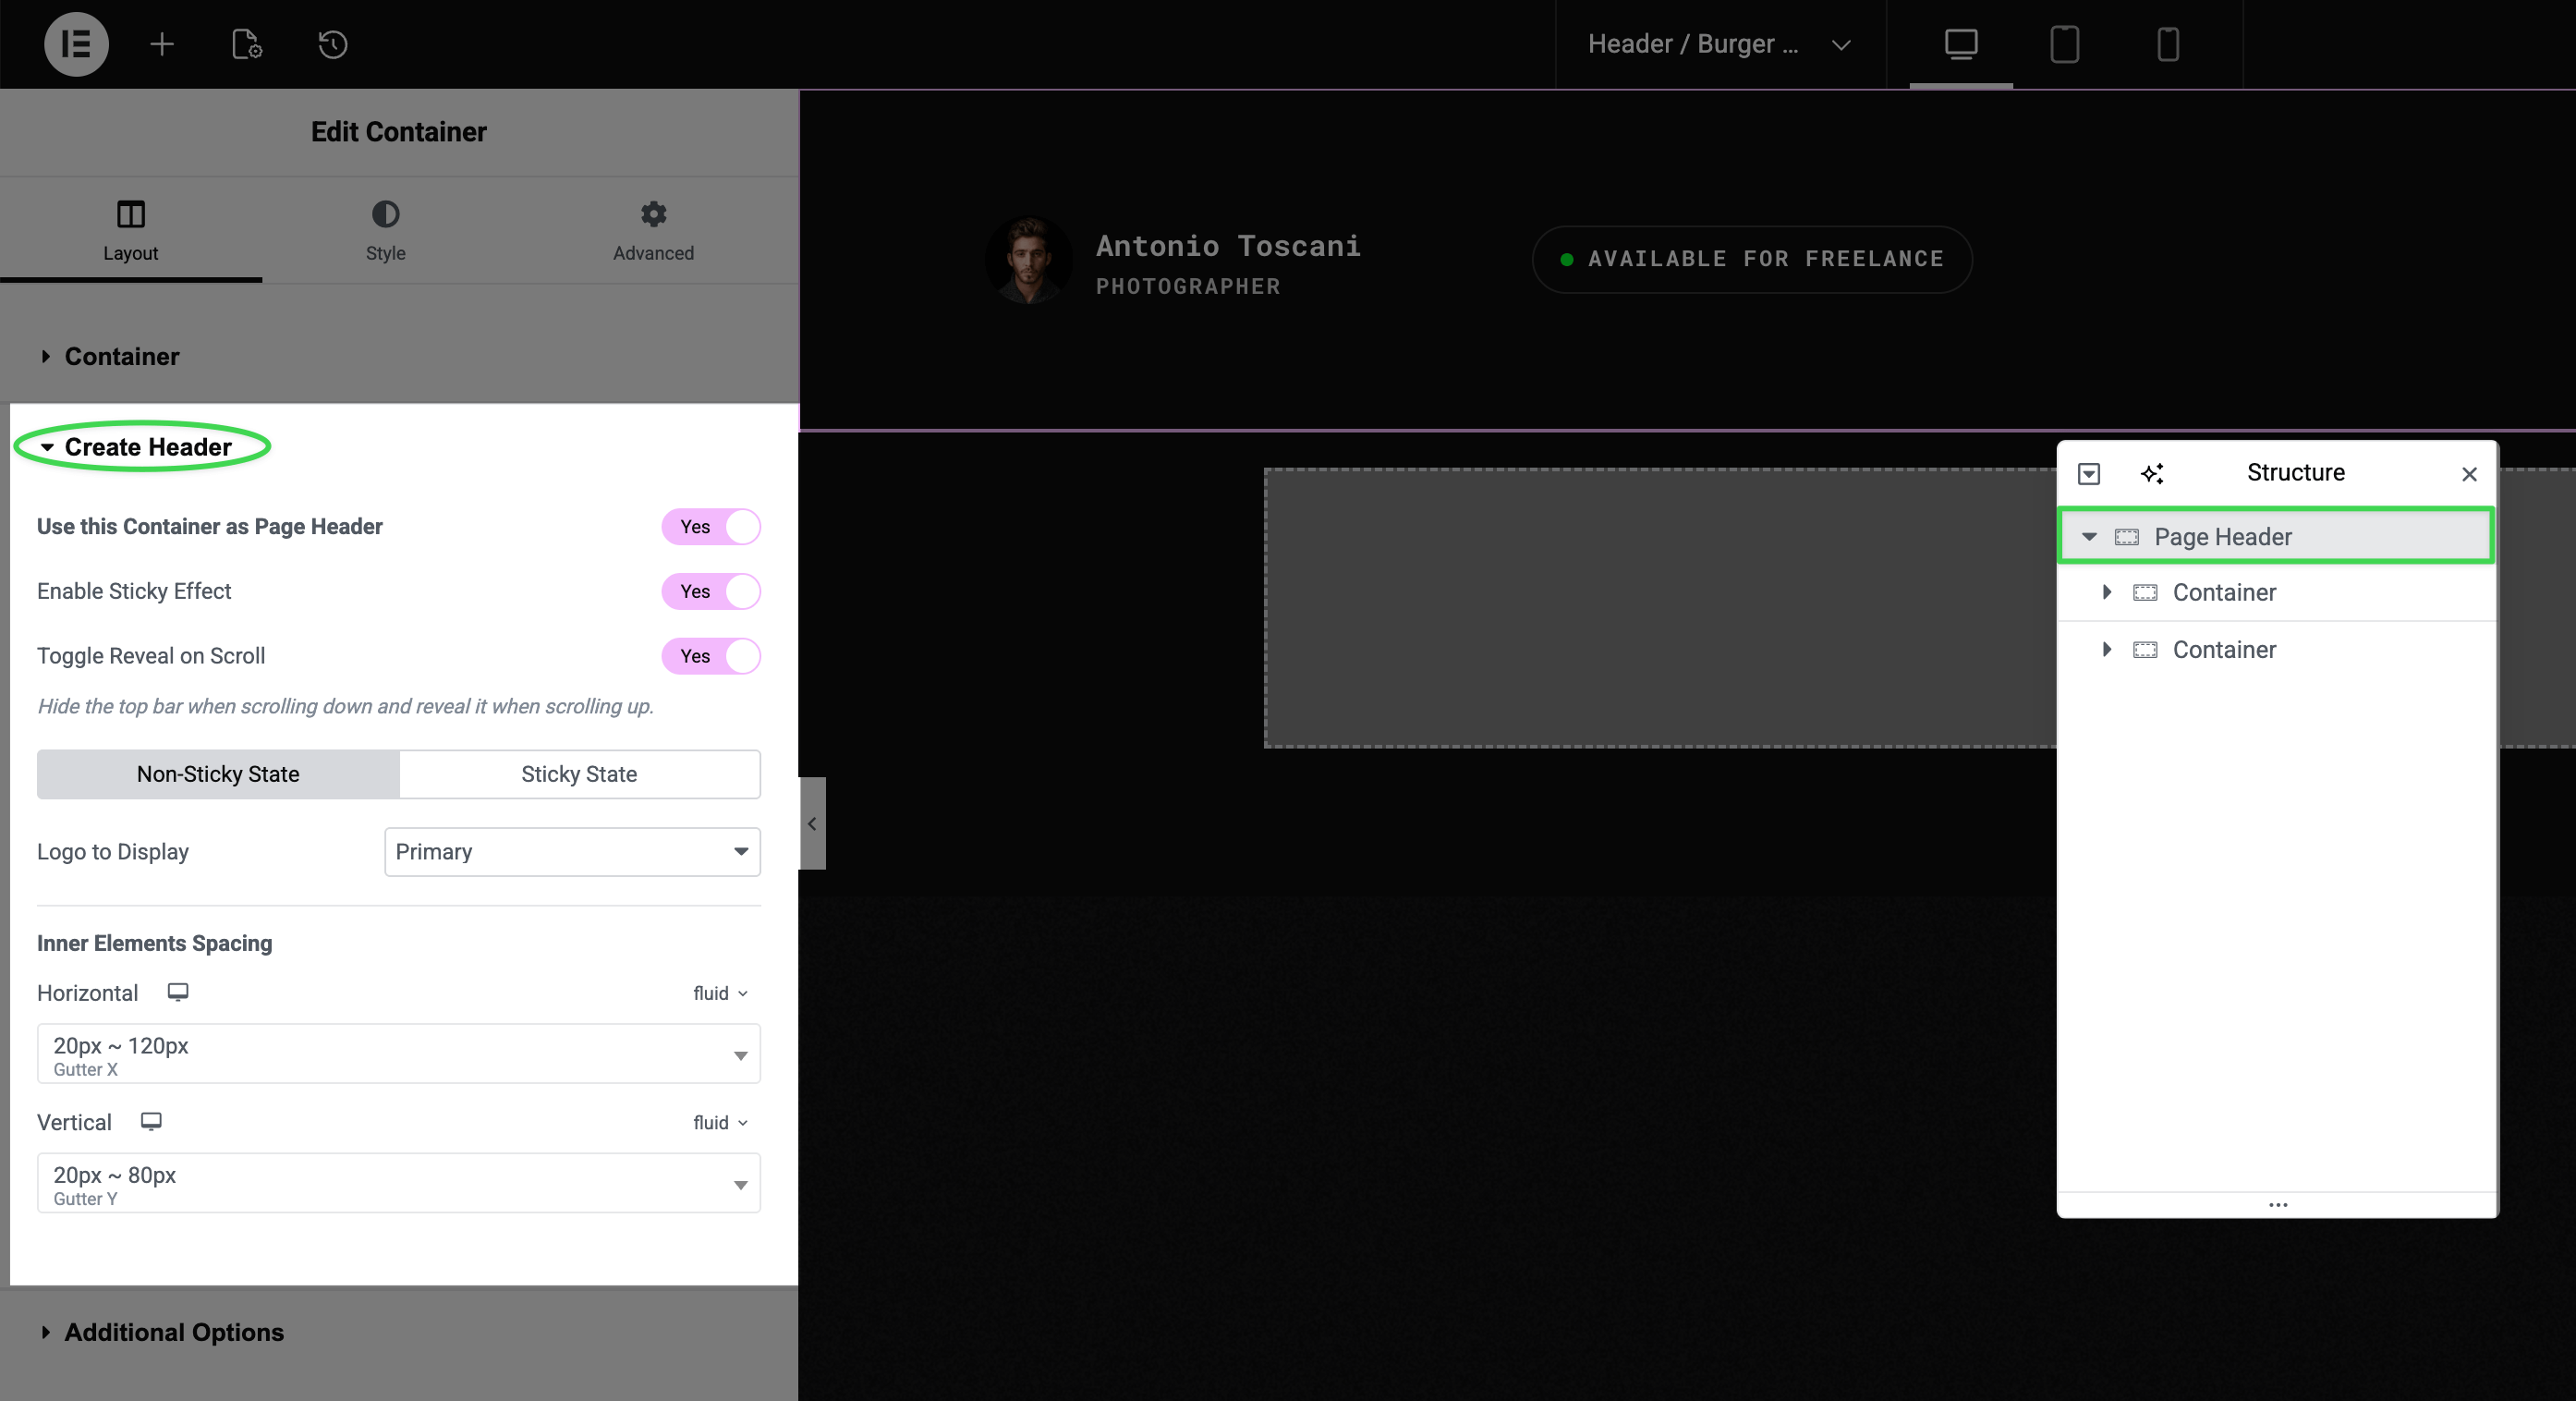2576x1401 pixels.
Task: Open document settings page icon
Action: click(247, 44)
